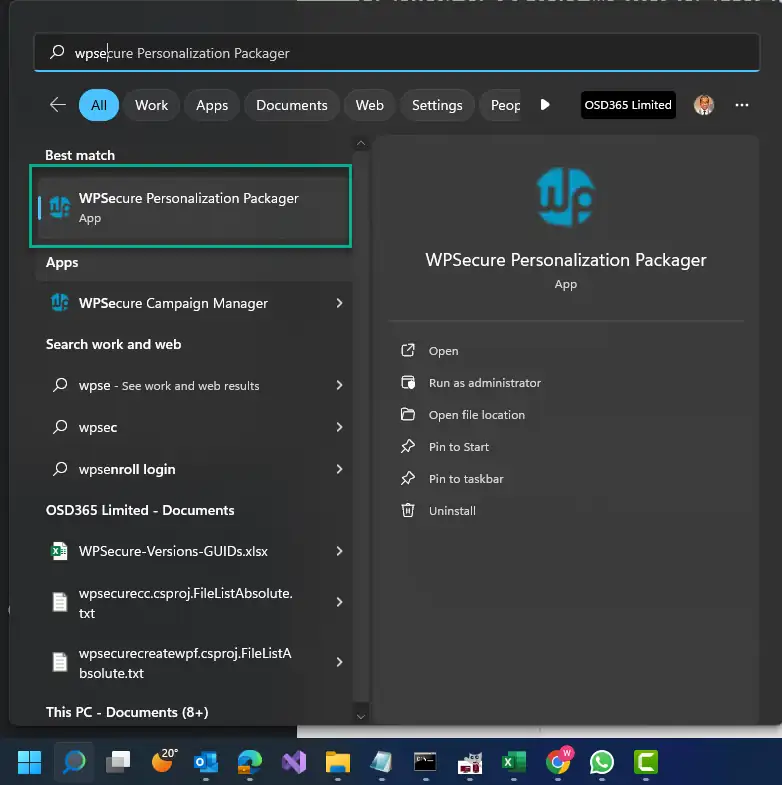Click the 'This PC - Documents (8+)' heading

pyautogui.click(x=127, y=712)
